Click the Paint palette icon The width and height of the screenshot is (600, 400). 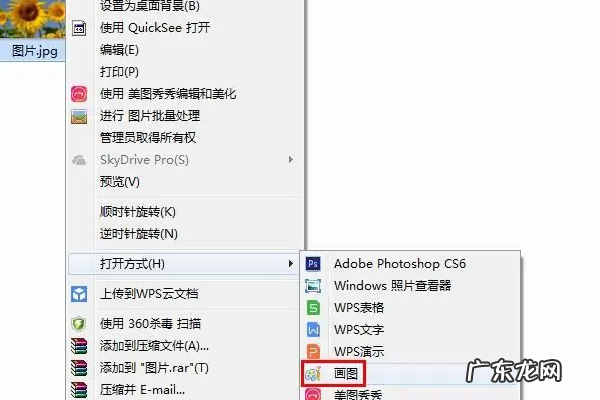[313, 374]
